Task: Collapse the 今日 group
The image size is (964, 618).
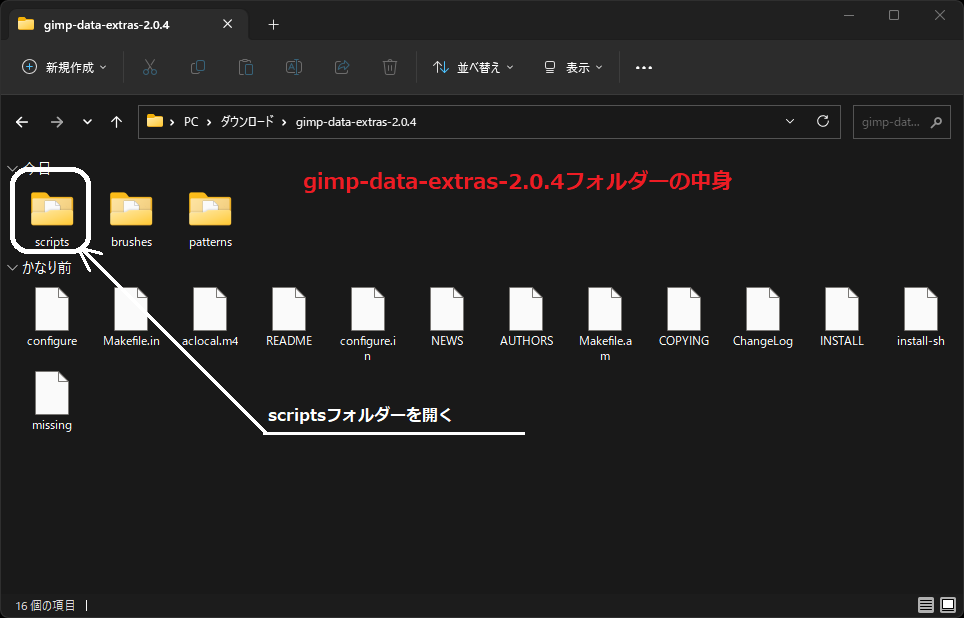Action: [x=12, y=168]
